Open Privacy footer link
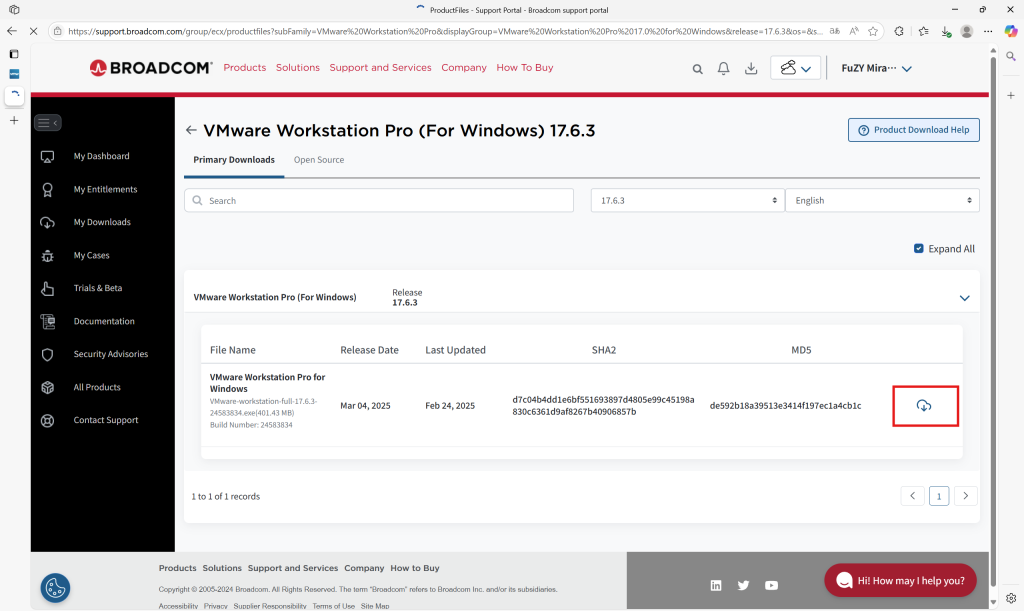 (216, 606)
